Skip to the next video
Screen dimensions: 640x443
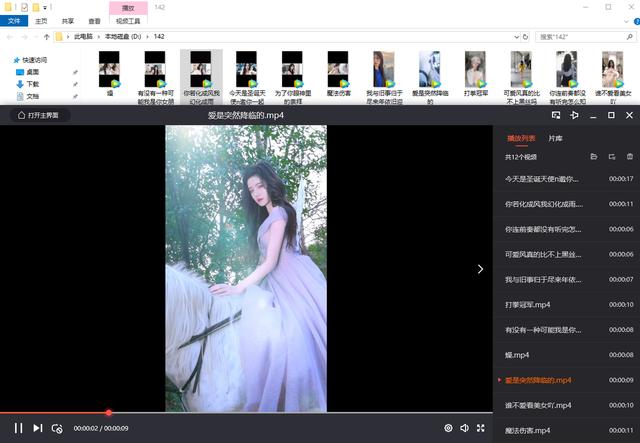pos(38,428)
